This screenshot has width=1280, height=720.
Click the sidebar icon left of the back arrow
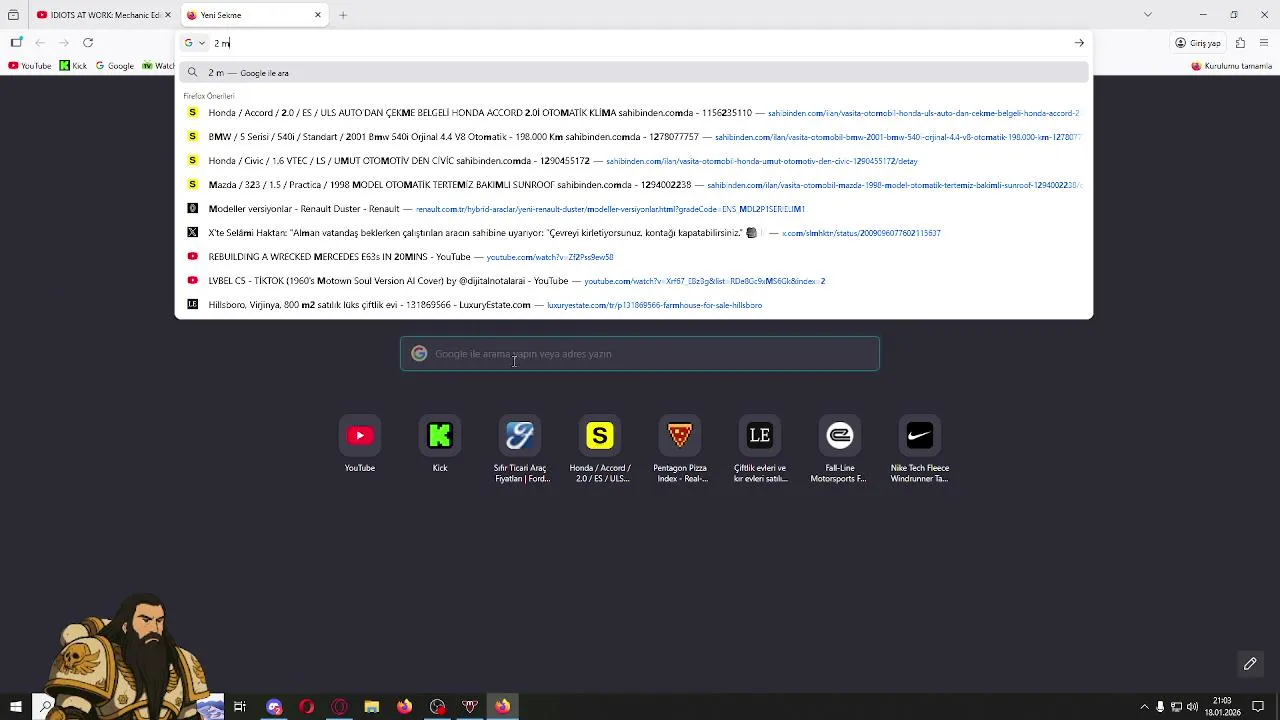point(16,43)
